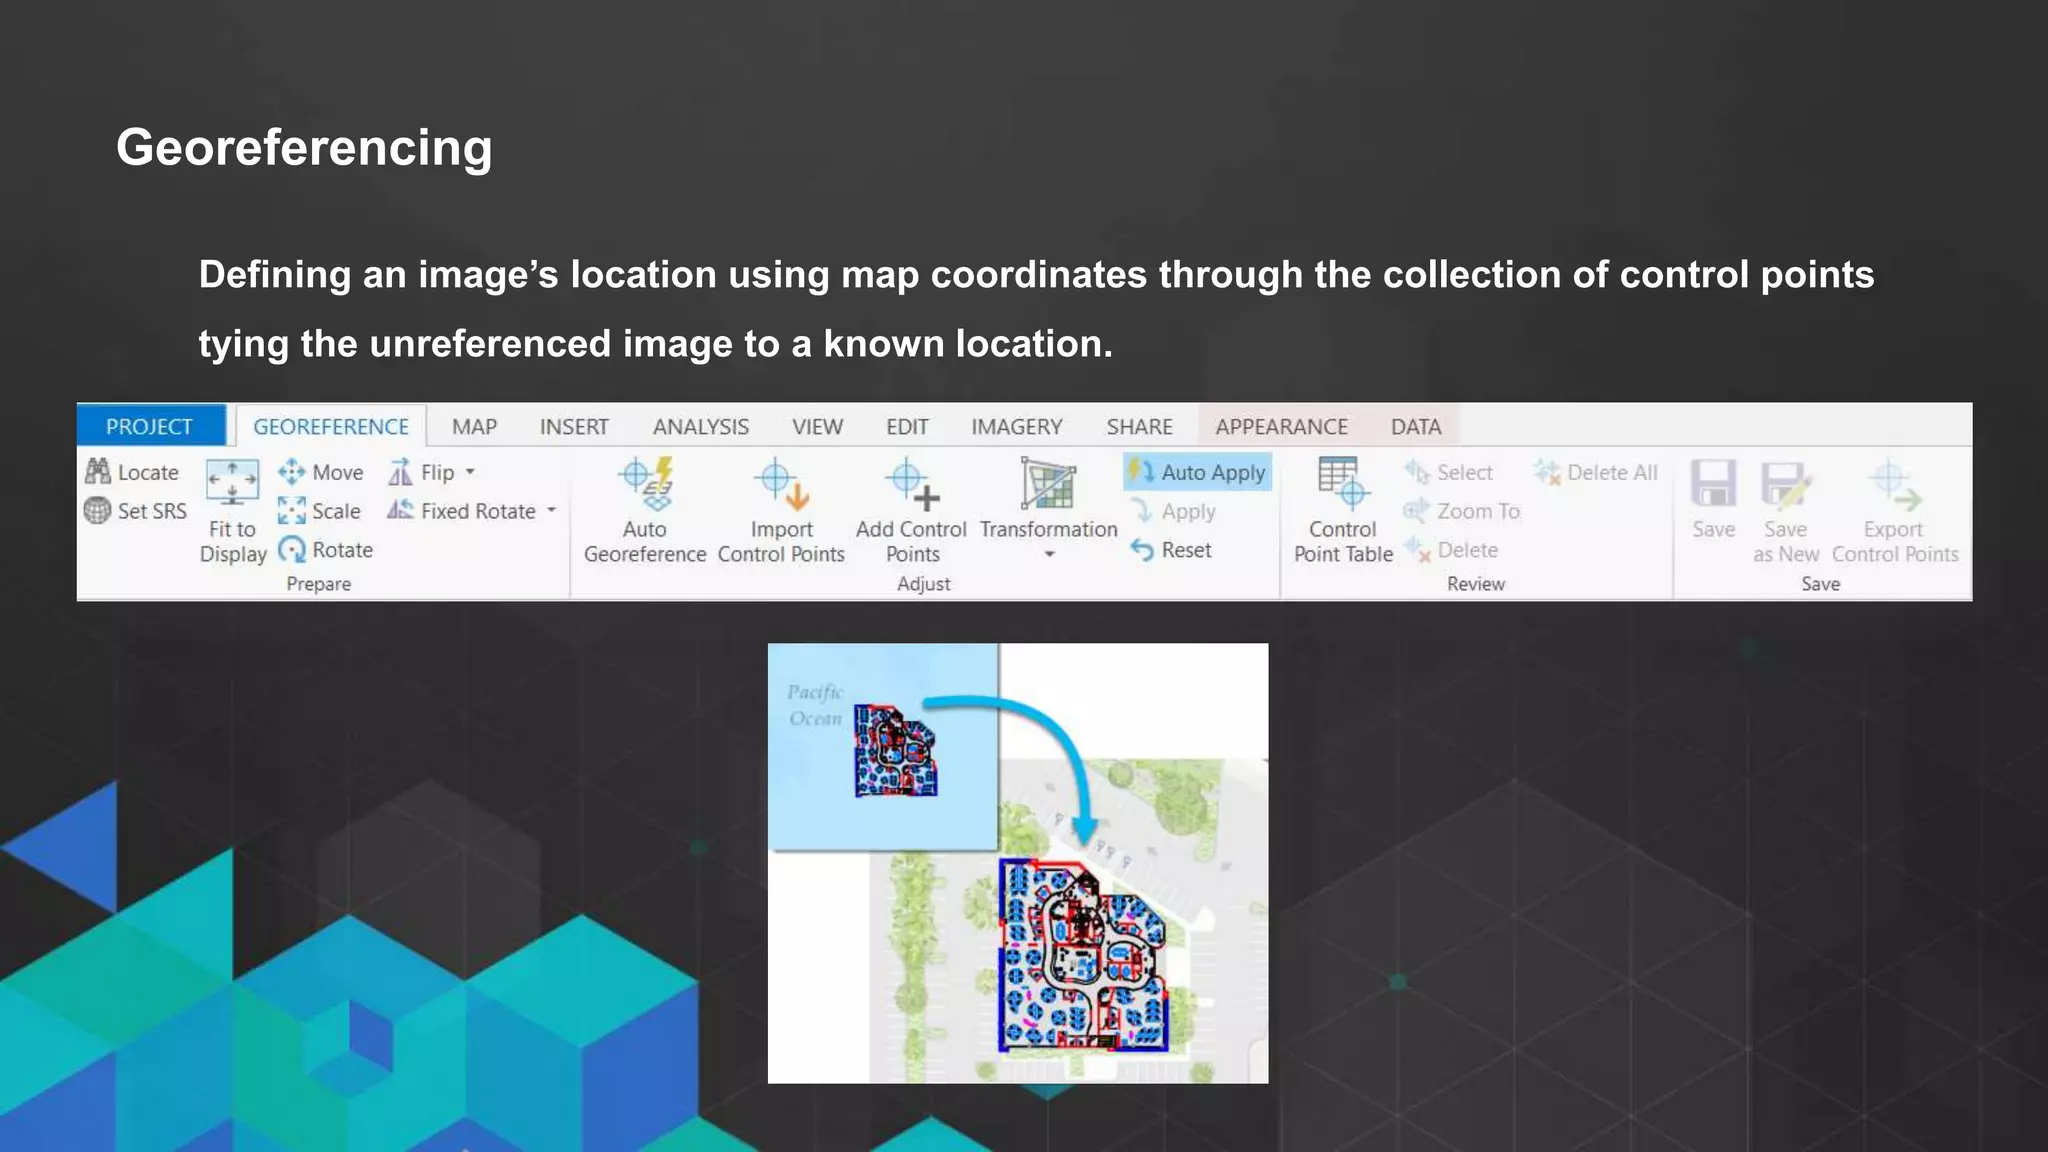2048x1152 pixels.
Task: Switch to the ANALYSIS tab
Action: [x=701, y=427]
